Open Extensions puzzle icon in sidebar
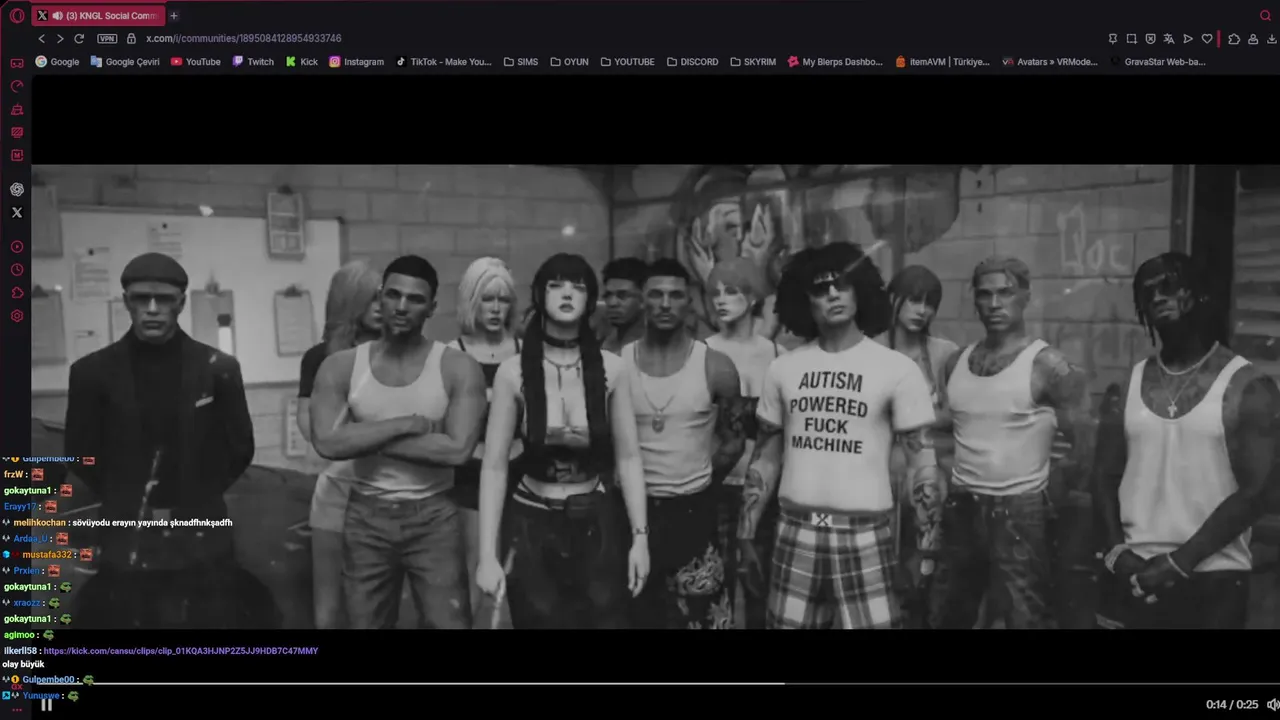This screenshot has width=1280, height=720. pos(17,293)
